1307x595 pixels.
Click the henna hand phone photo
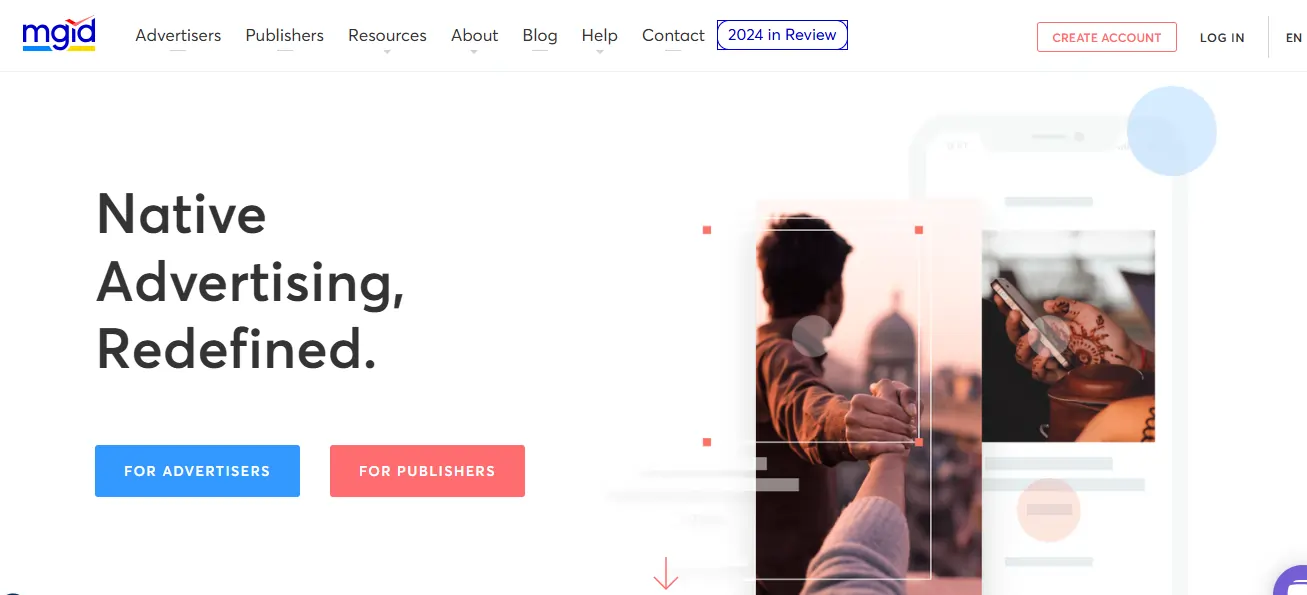tap(1068, 336)
